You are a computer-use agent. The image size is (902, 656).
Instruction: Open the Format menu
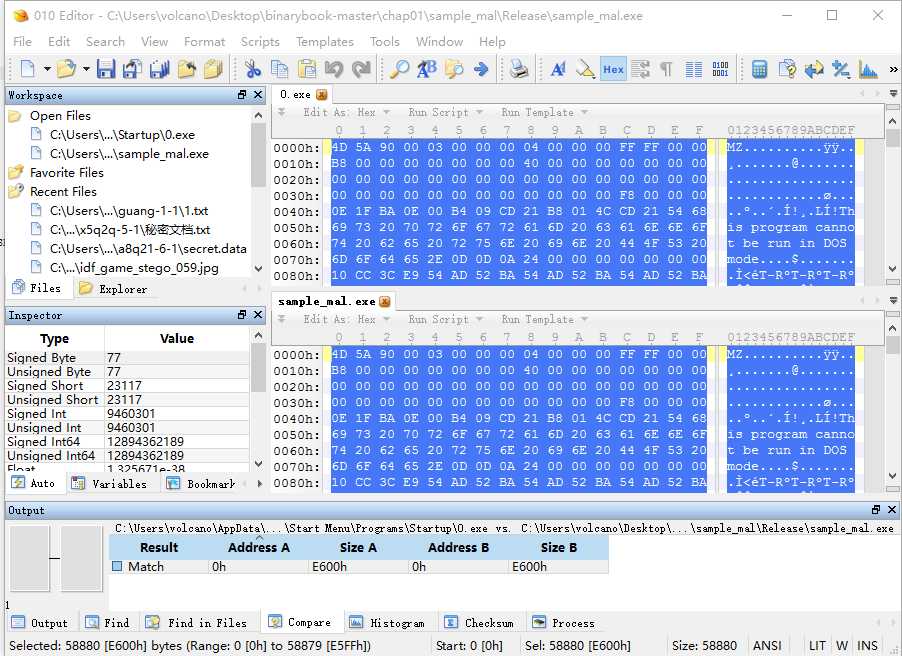(x=204, y=41)
